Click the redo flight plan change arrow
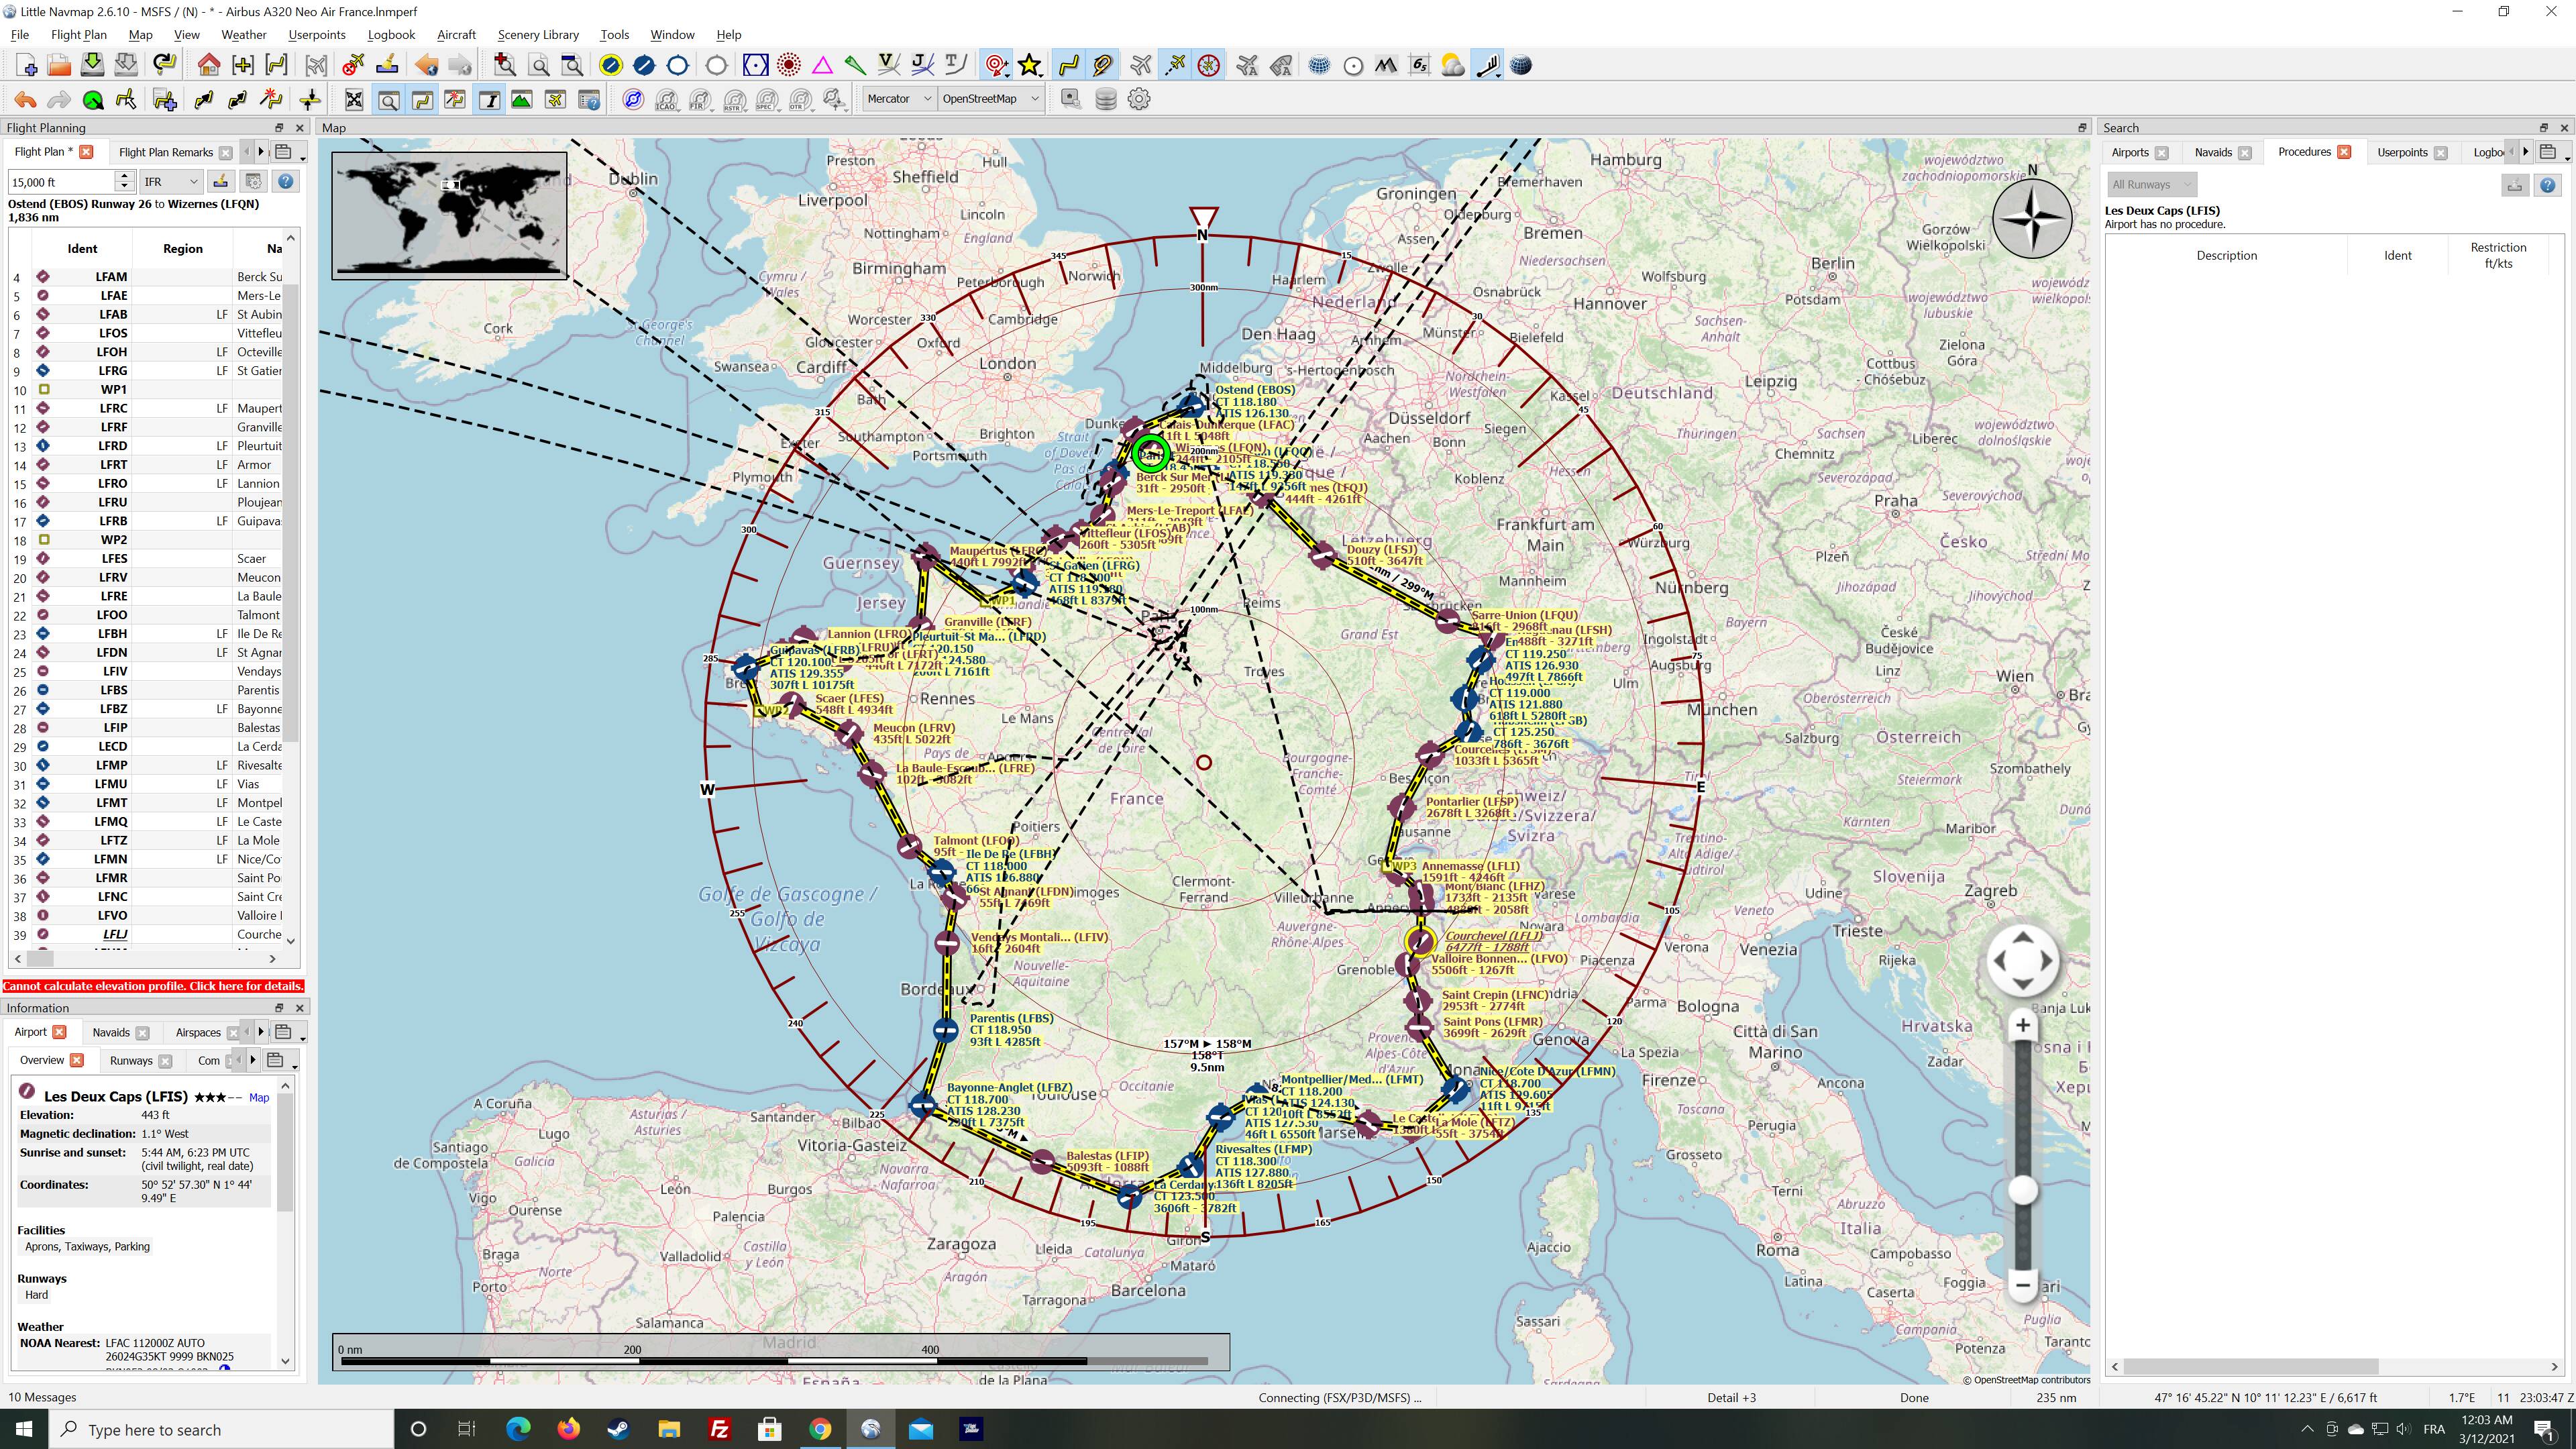This screenshot has height=1449, width=2576. click(59, 99)
